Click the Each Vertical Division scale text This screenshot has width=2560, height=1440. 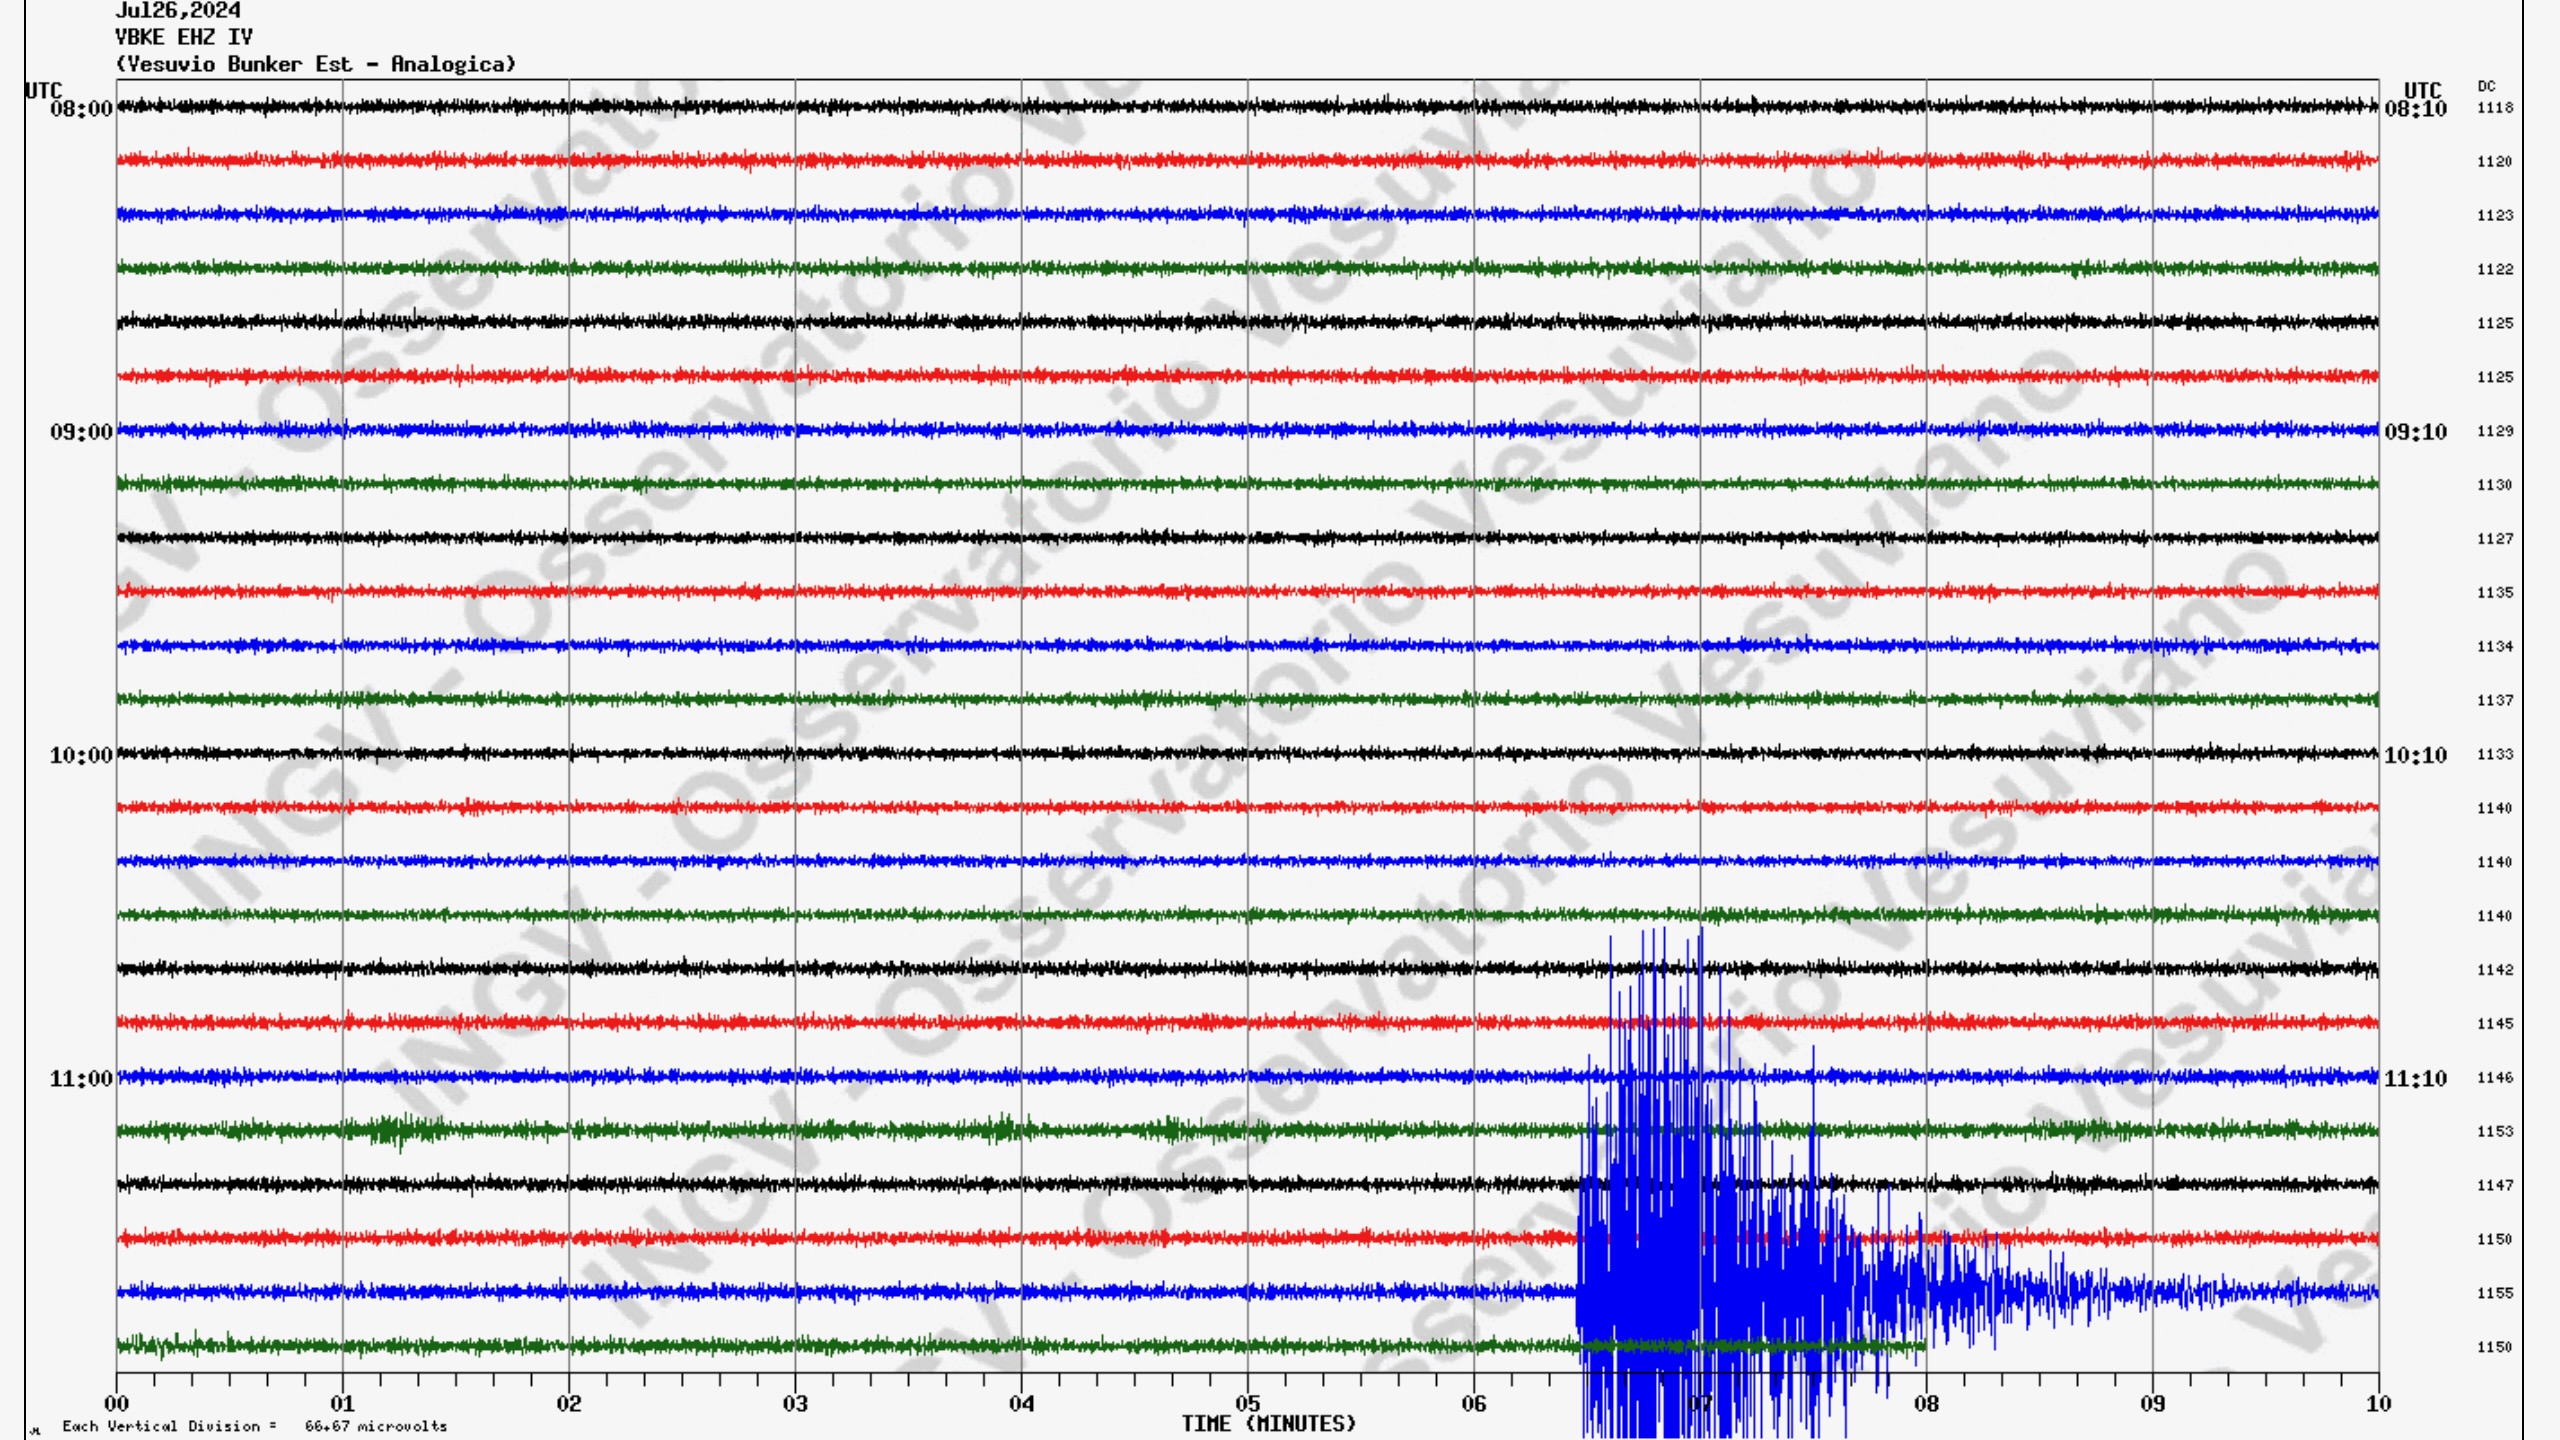[254, 1426]
